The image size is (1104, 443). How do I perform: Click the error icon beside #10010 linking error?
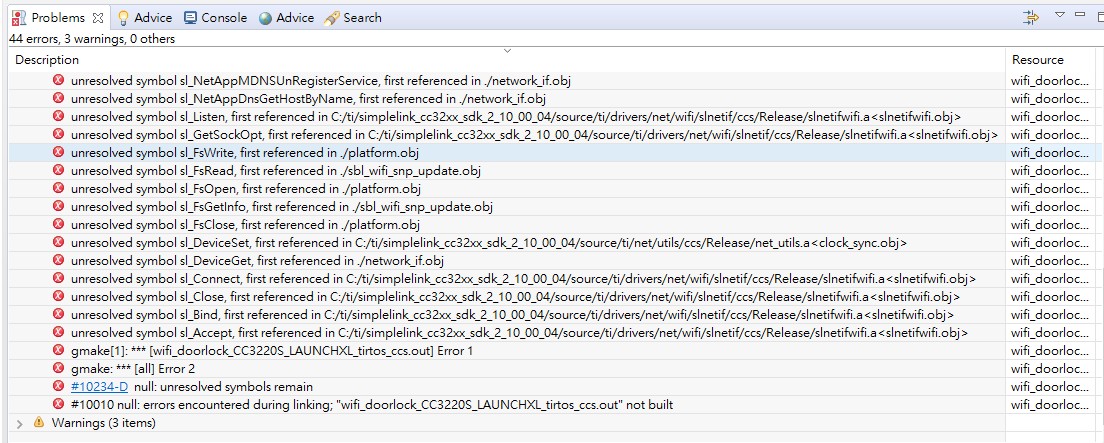point(58,405)
